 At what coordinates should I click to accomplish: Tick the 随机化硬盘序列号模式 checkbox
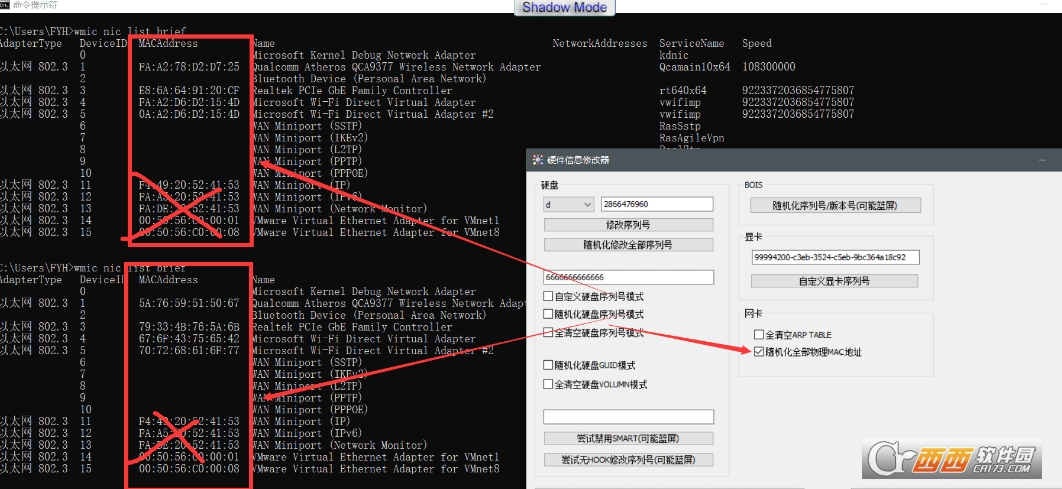[x=548, y=314]
